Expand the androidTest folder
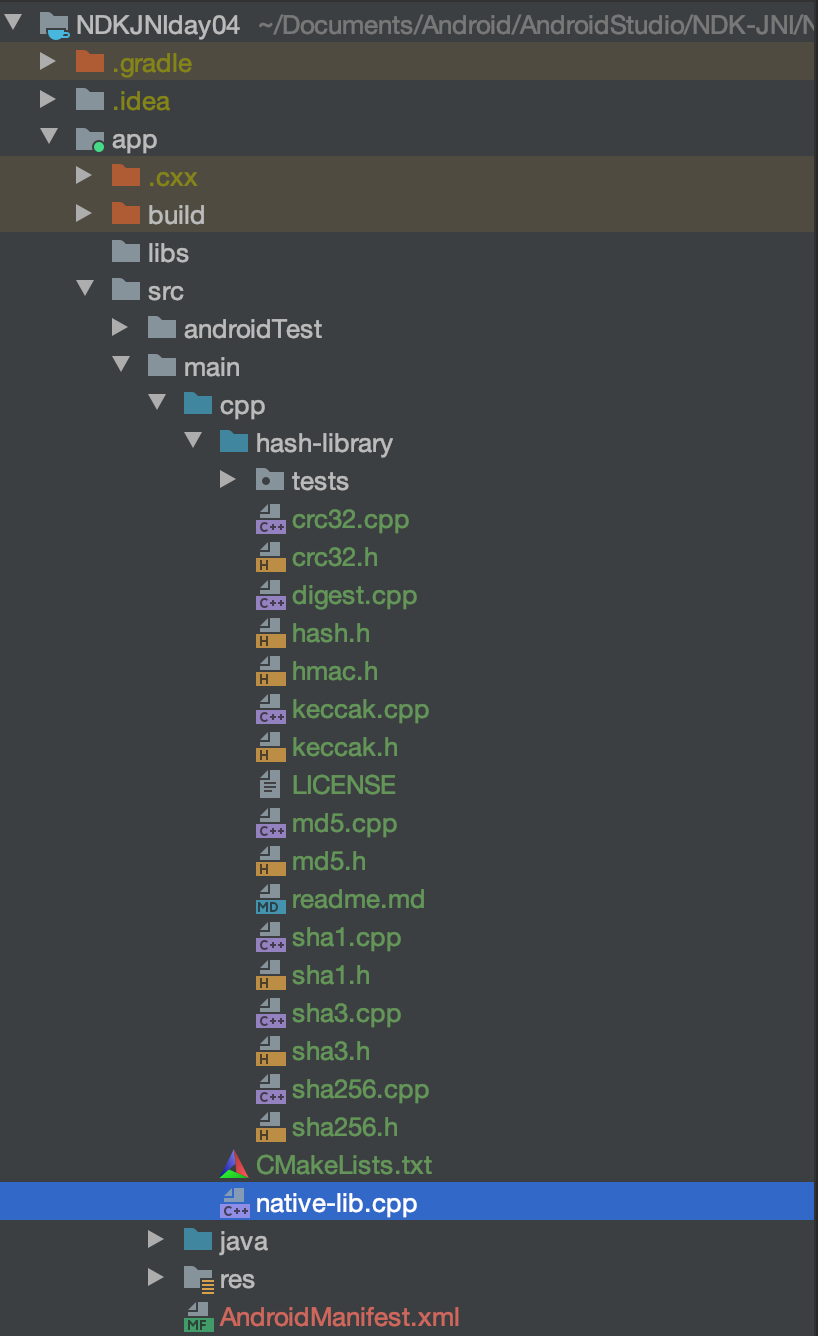 (121, 328)
